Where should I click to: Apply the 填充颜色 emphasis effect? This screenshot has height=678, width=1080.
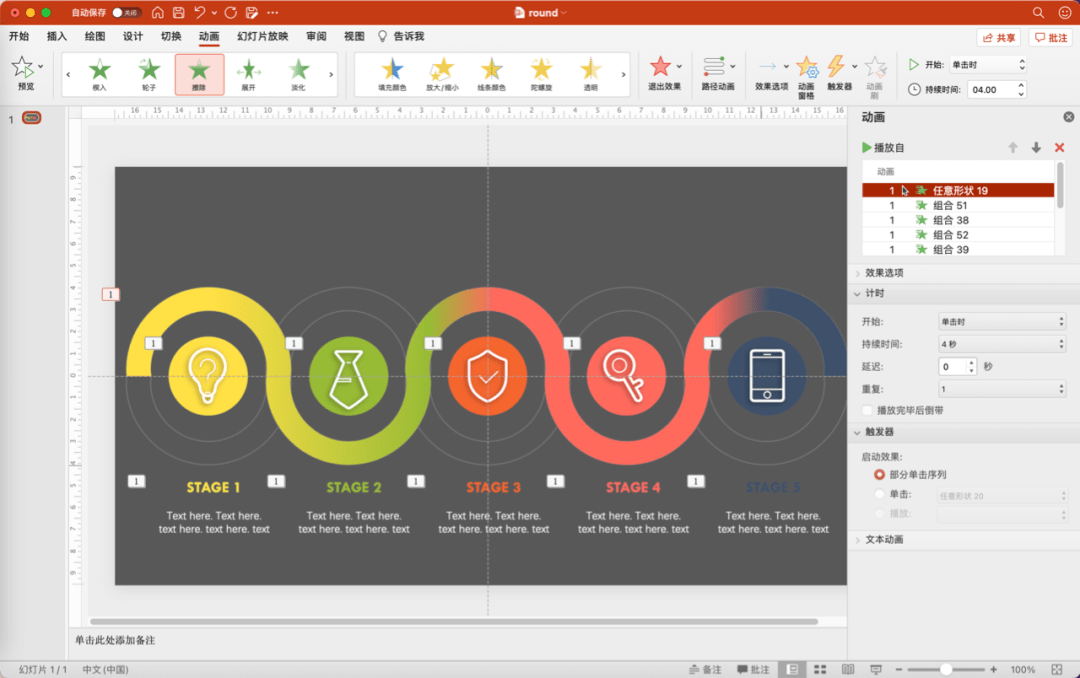392,74
